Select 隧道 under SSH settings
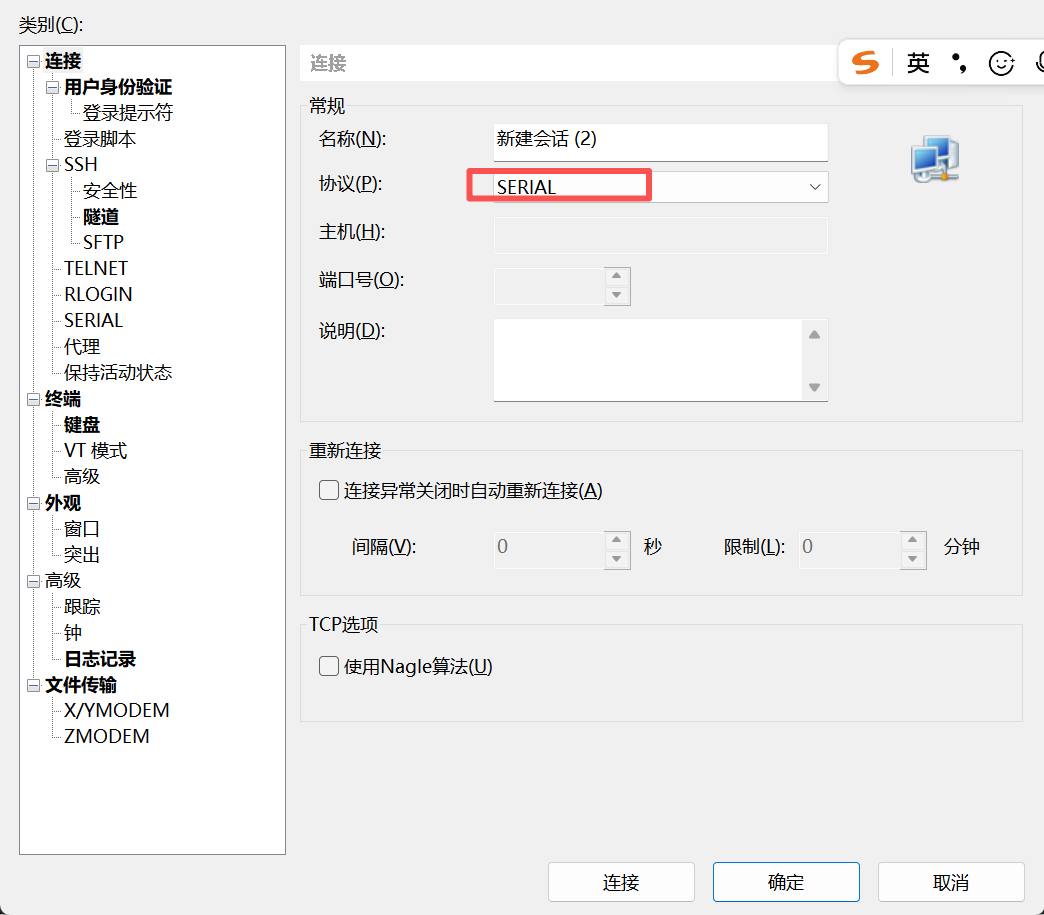Viewport: 1044px width, 915px height. [100, 216]
